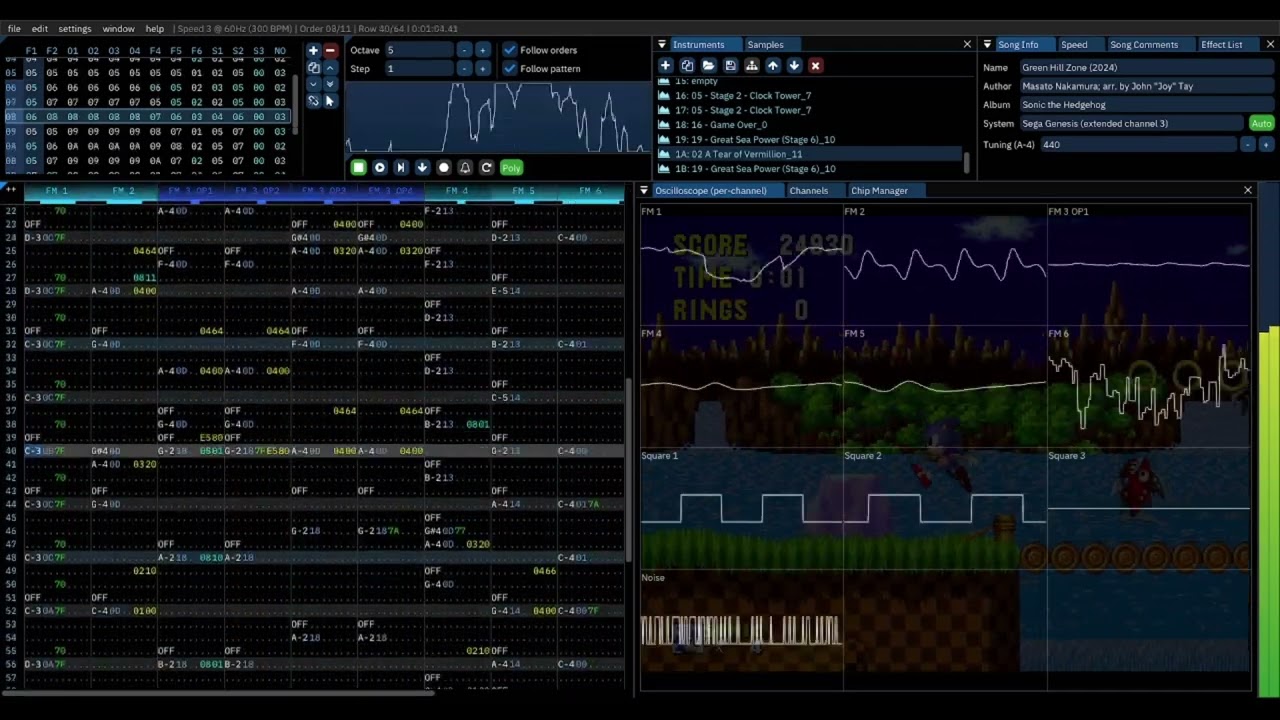Decrease Octave with minus button
This screenshot has height=720, width=1280.
464,50
